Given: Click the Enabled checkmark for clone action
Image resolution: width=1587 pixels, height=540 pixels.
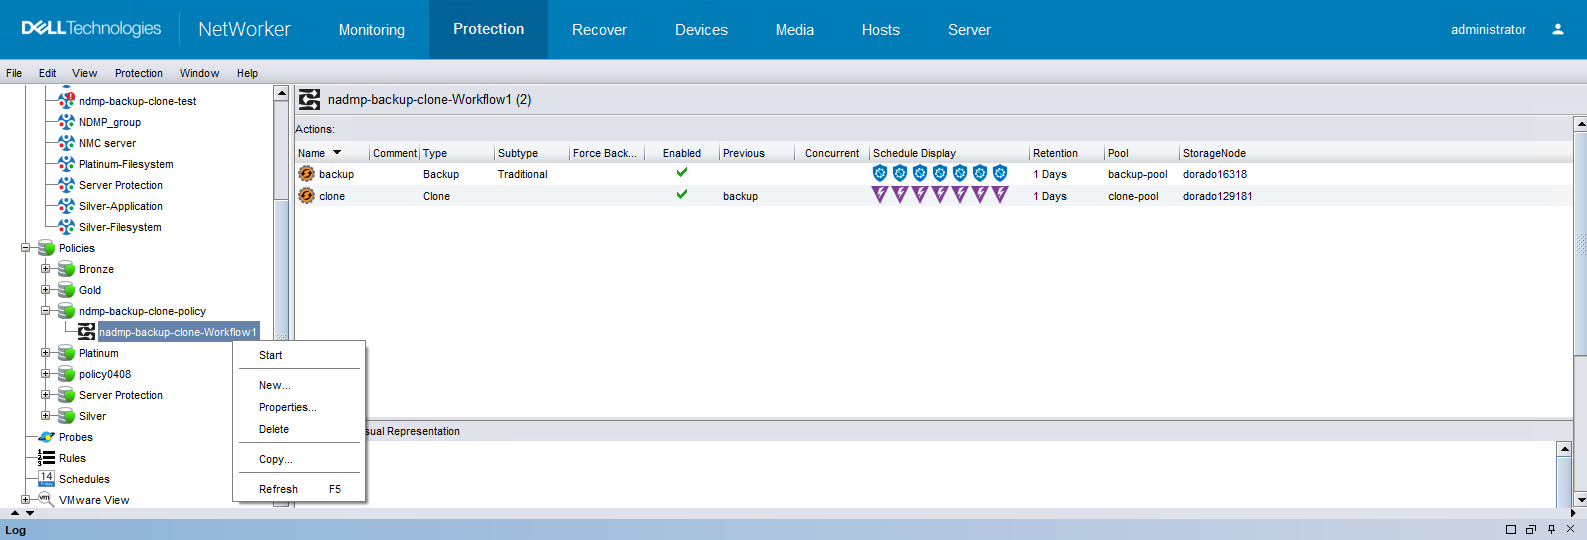Looking at the screenshot, I should click(x=682, y=194).
